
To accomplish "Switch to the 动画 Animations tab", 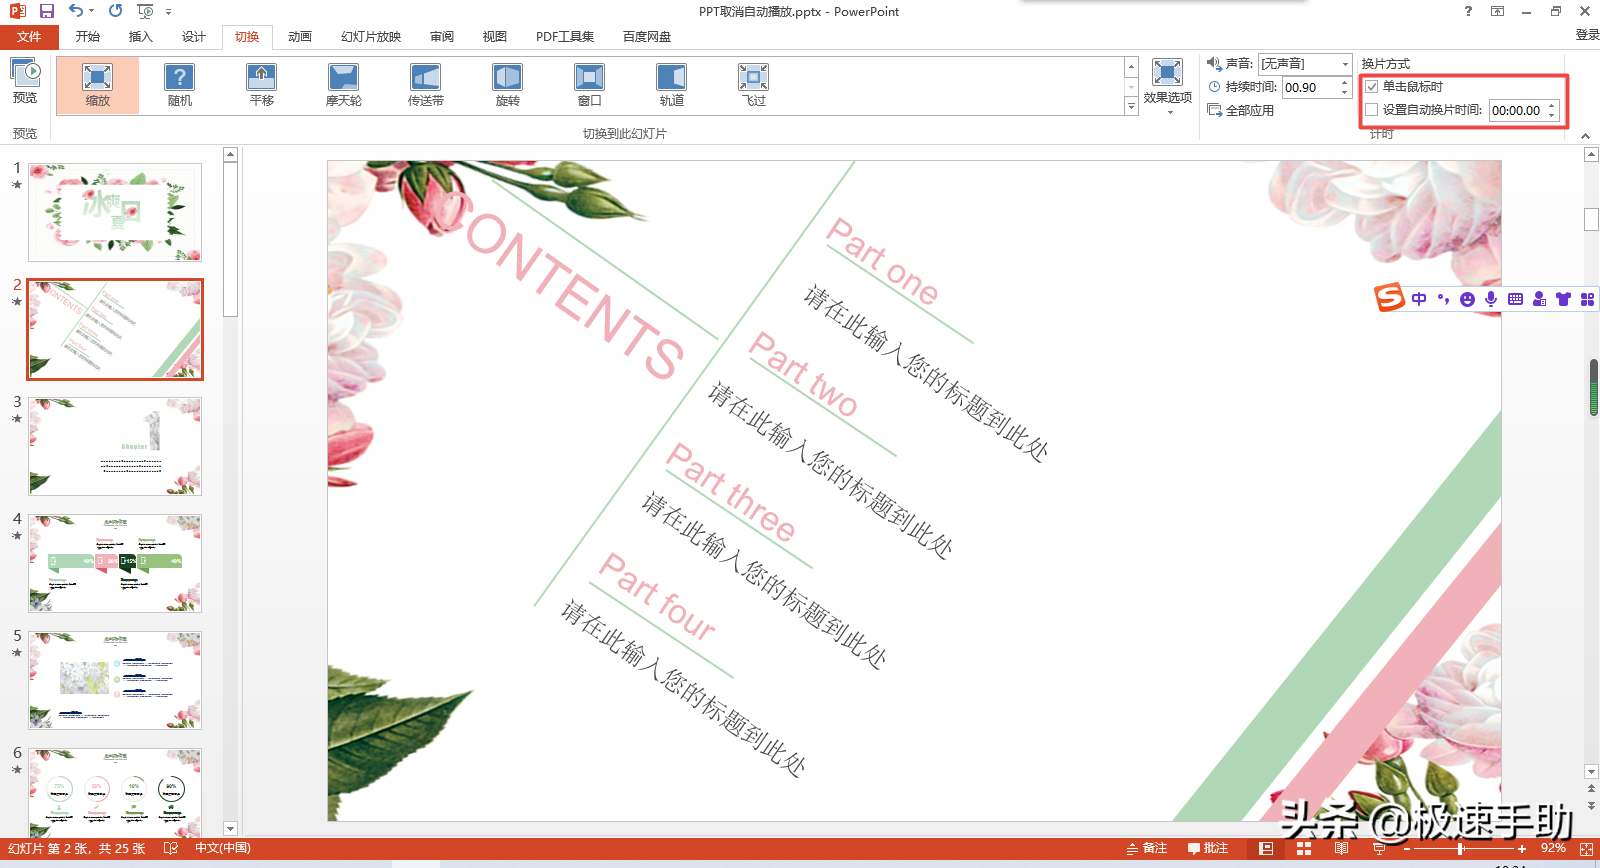I will (300, 37).
